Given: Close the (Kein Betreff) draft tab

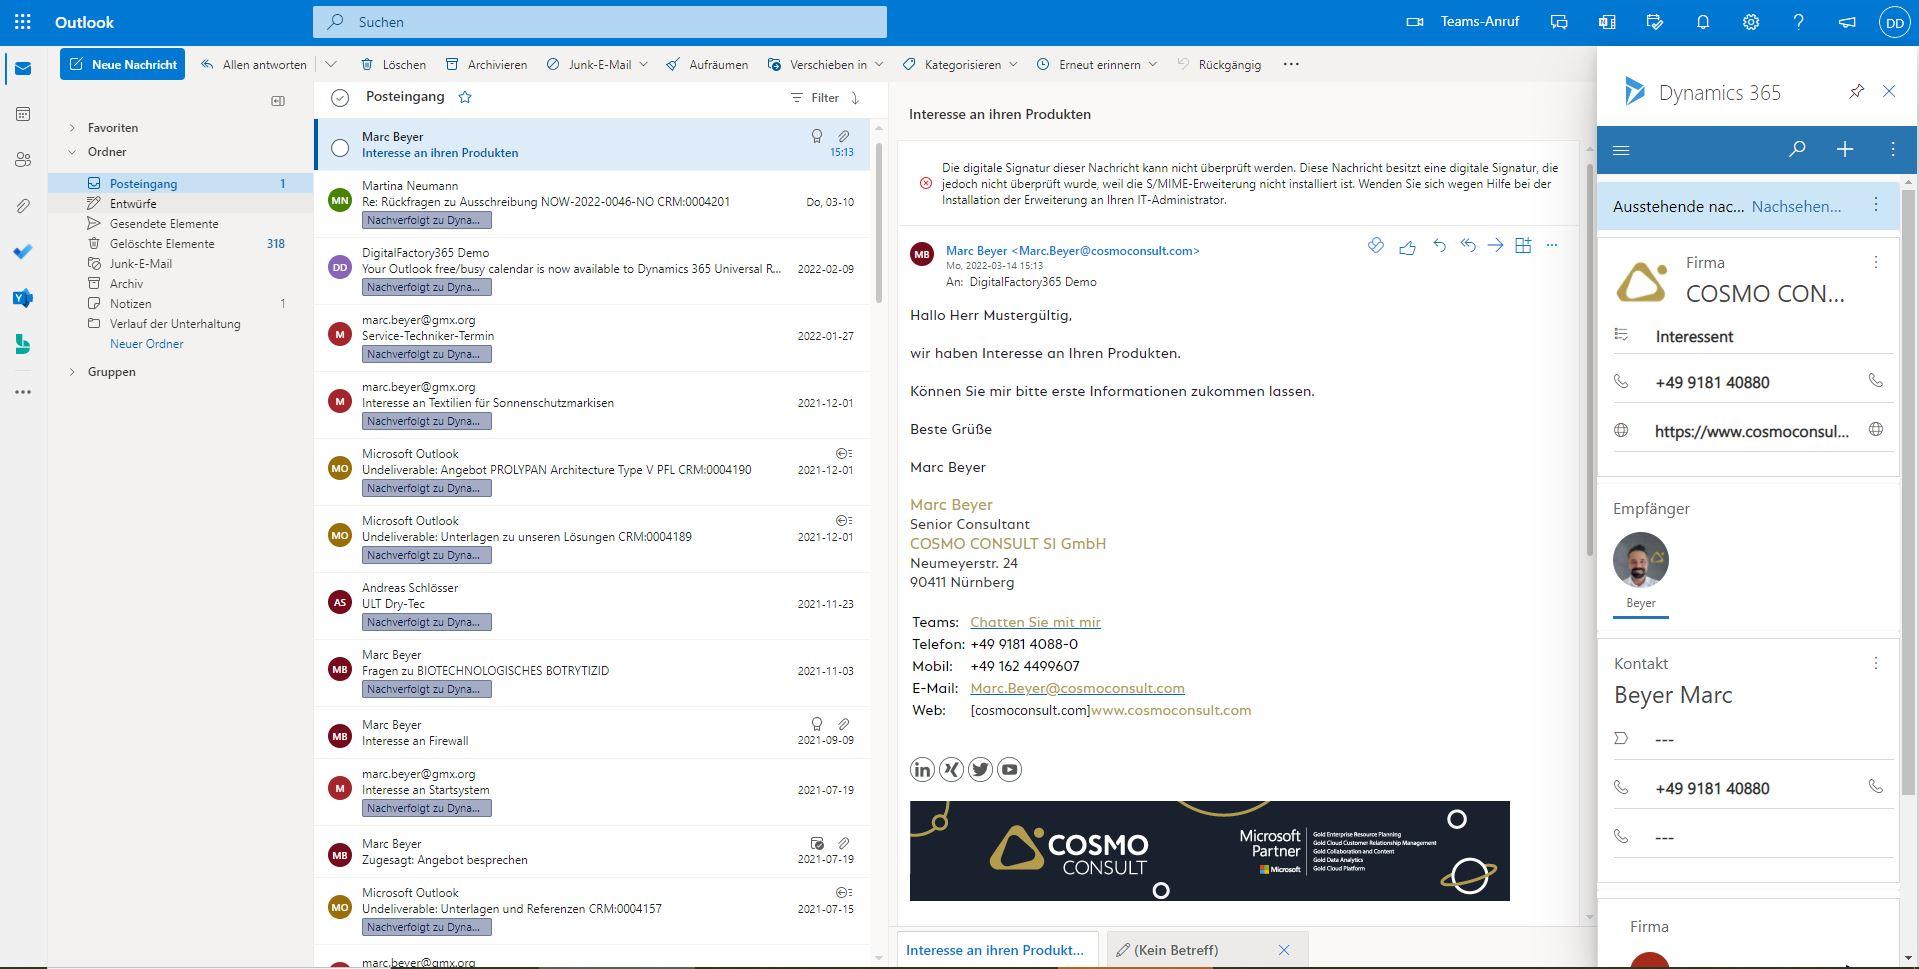Looking at the screenshot, I should [1284, 950].
